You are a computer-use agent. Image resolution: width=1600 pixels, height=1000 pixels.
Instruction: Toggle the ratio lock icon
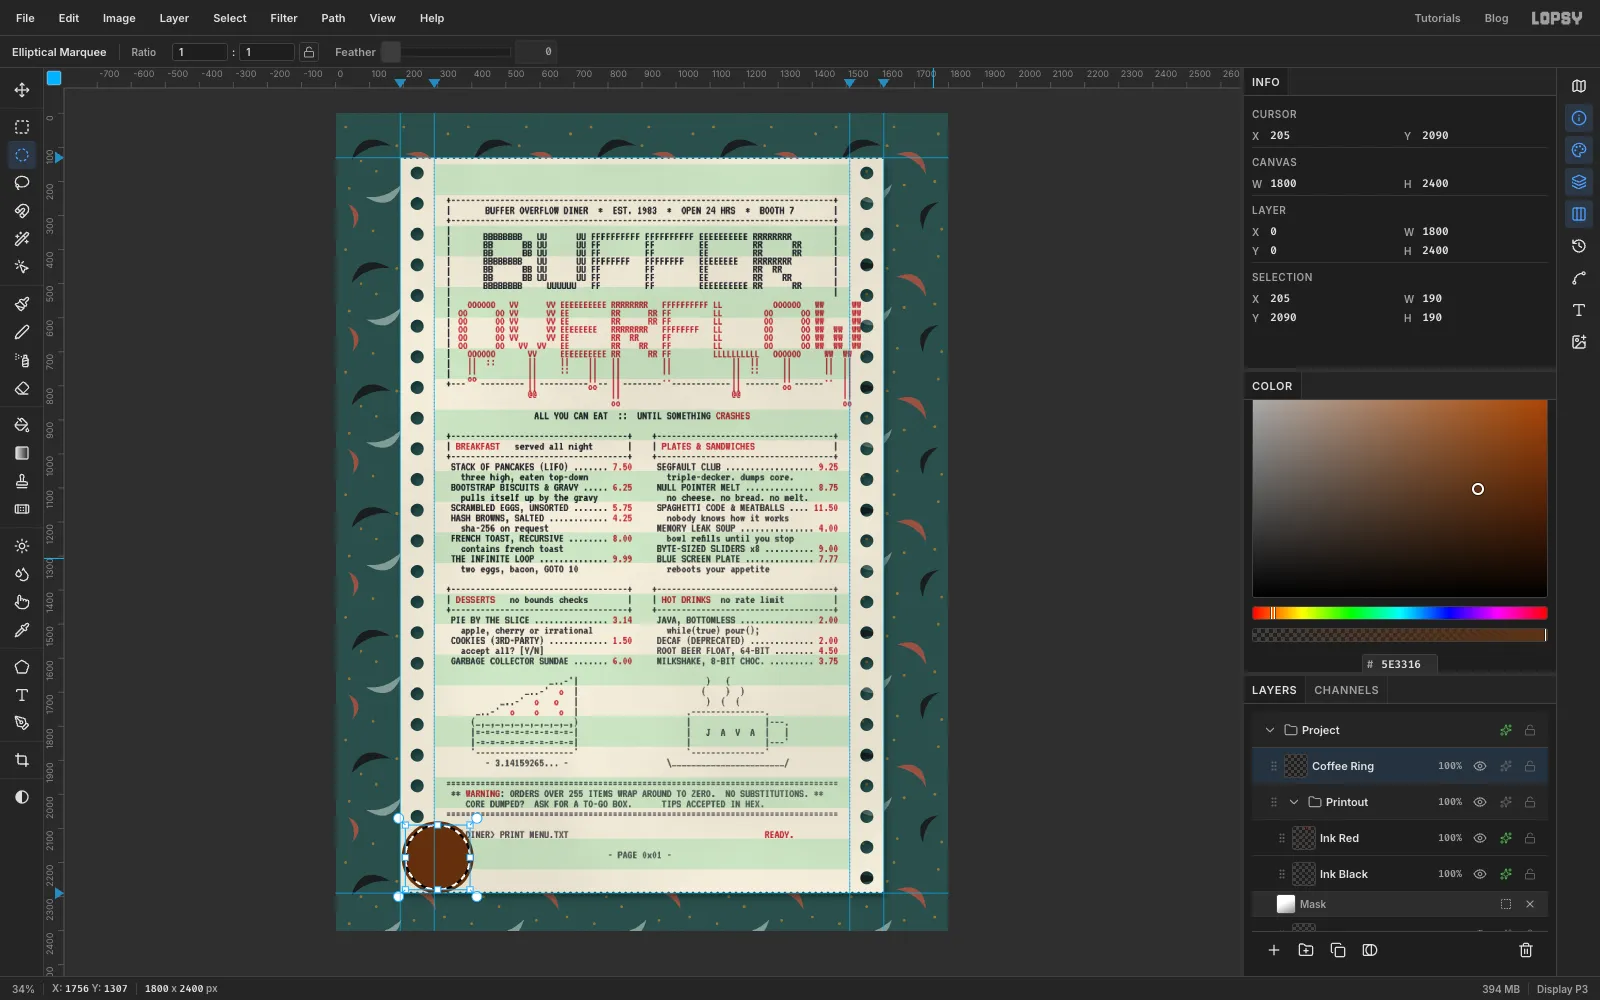pyautogui.click(x=309, y=52)
